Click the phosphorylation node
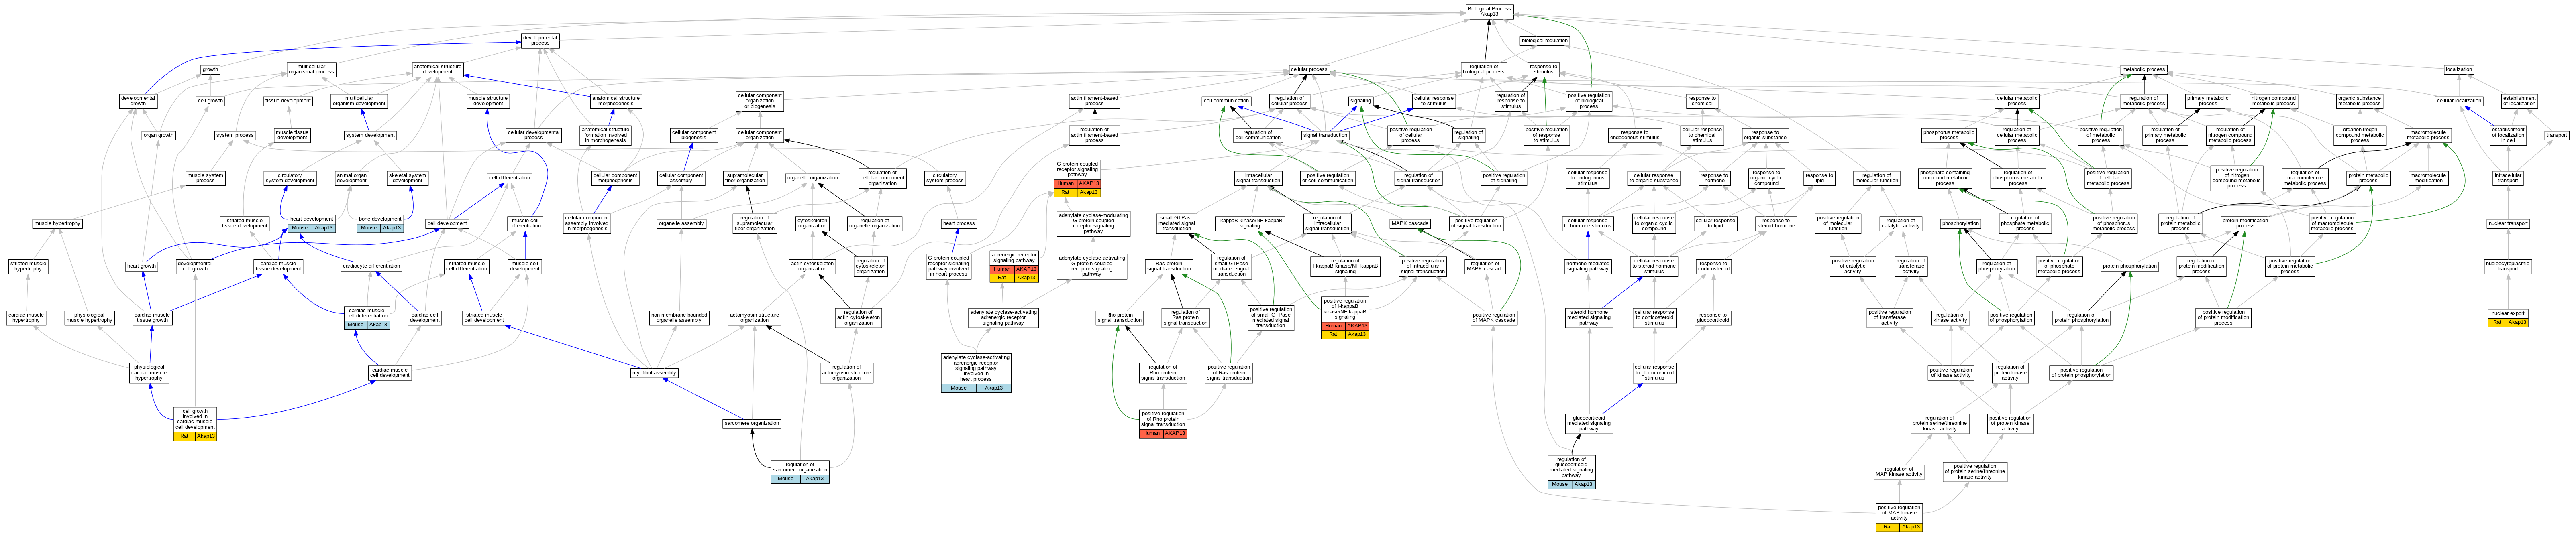This screenshot has height=536, width=2576. (1961, 224)
